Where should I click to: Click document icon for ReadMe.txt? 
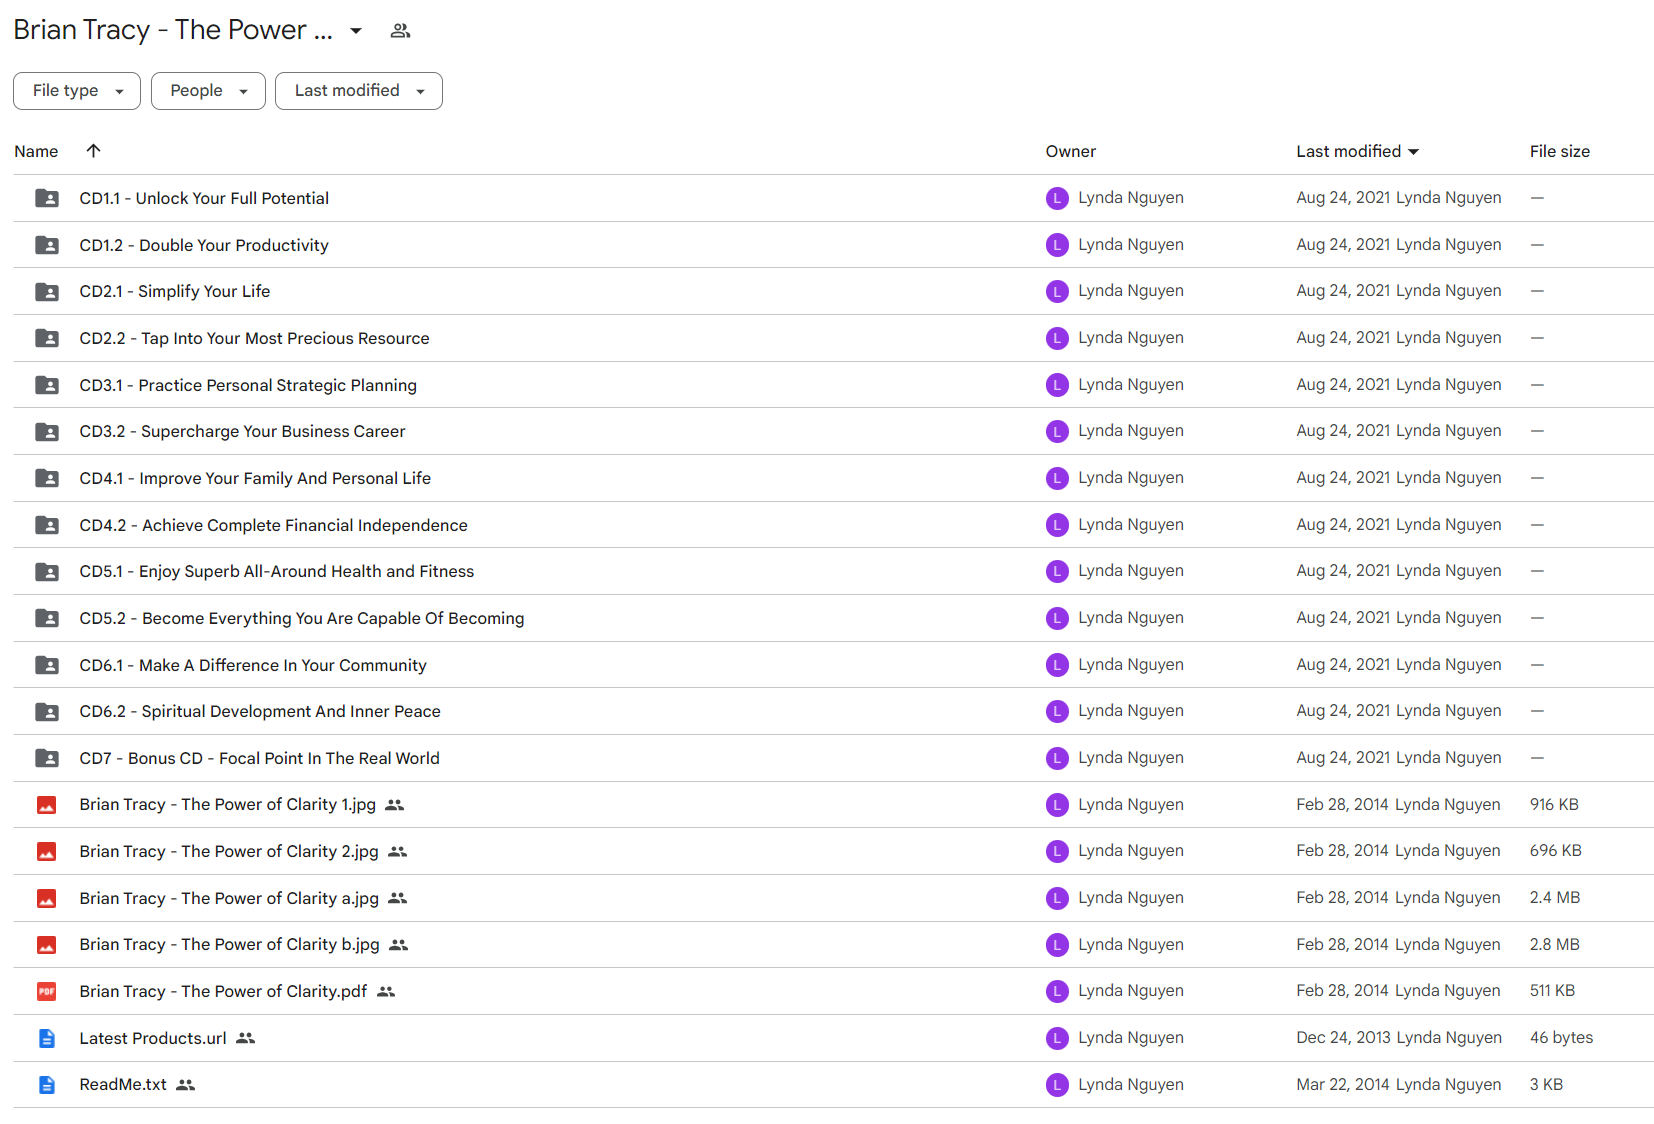(x=47, y=1084)
